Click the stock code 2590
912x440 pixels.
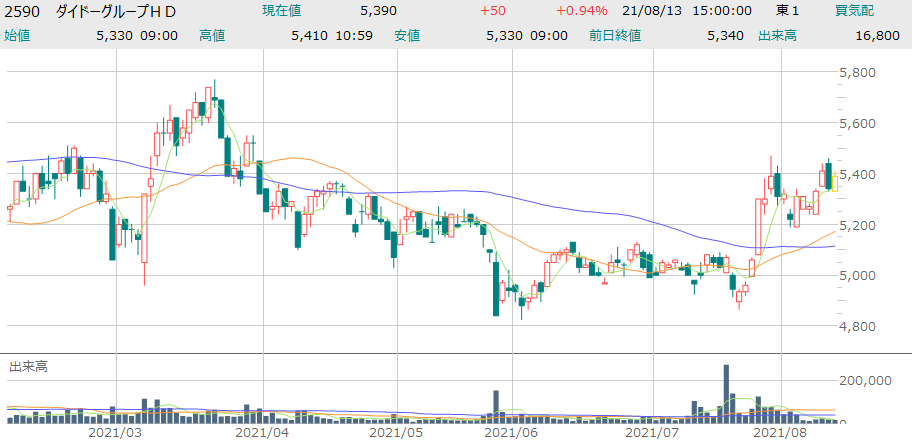[x=21, y=11]
